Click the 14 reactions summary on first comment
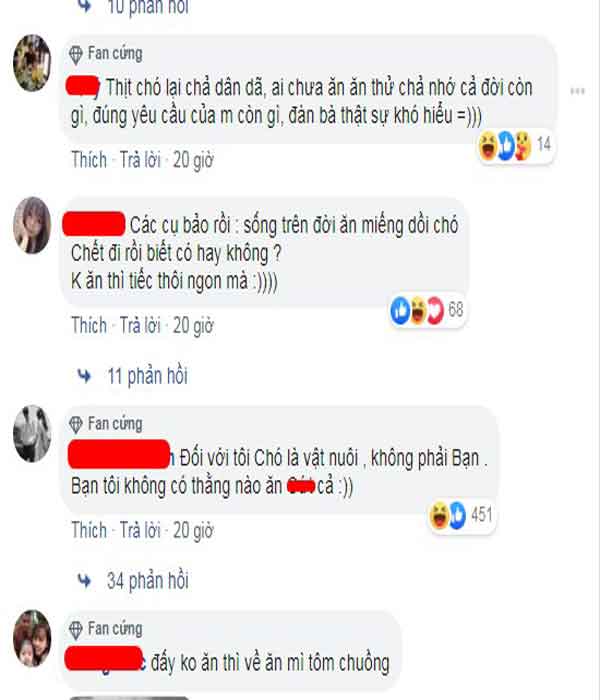The image size is (600, 700). coord(516,145)
